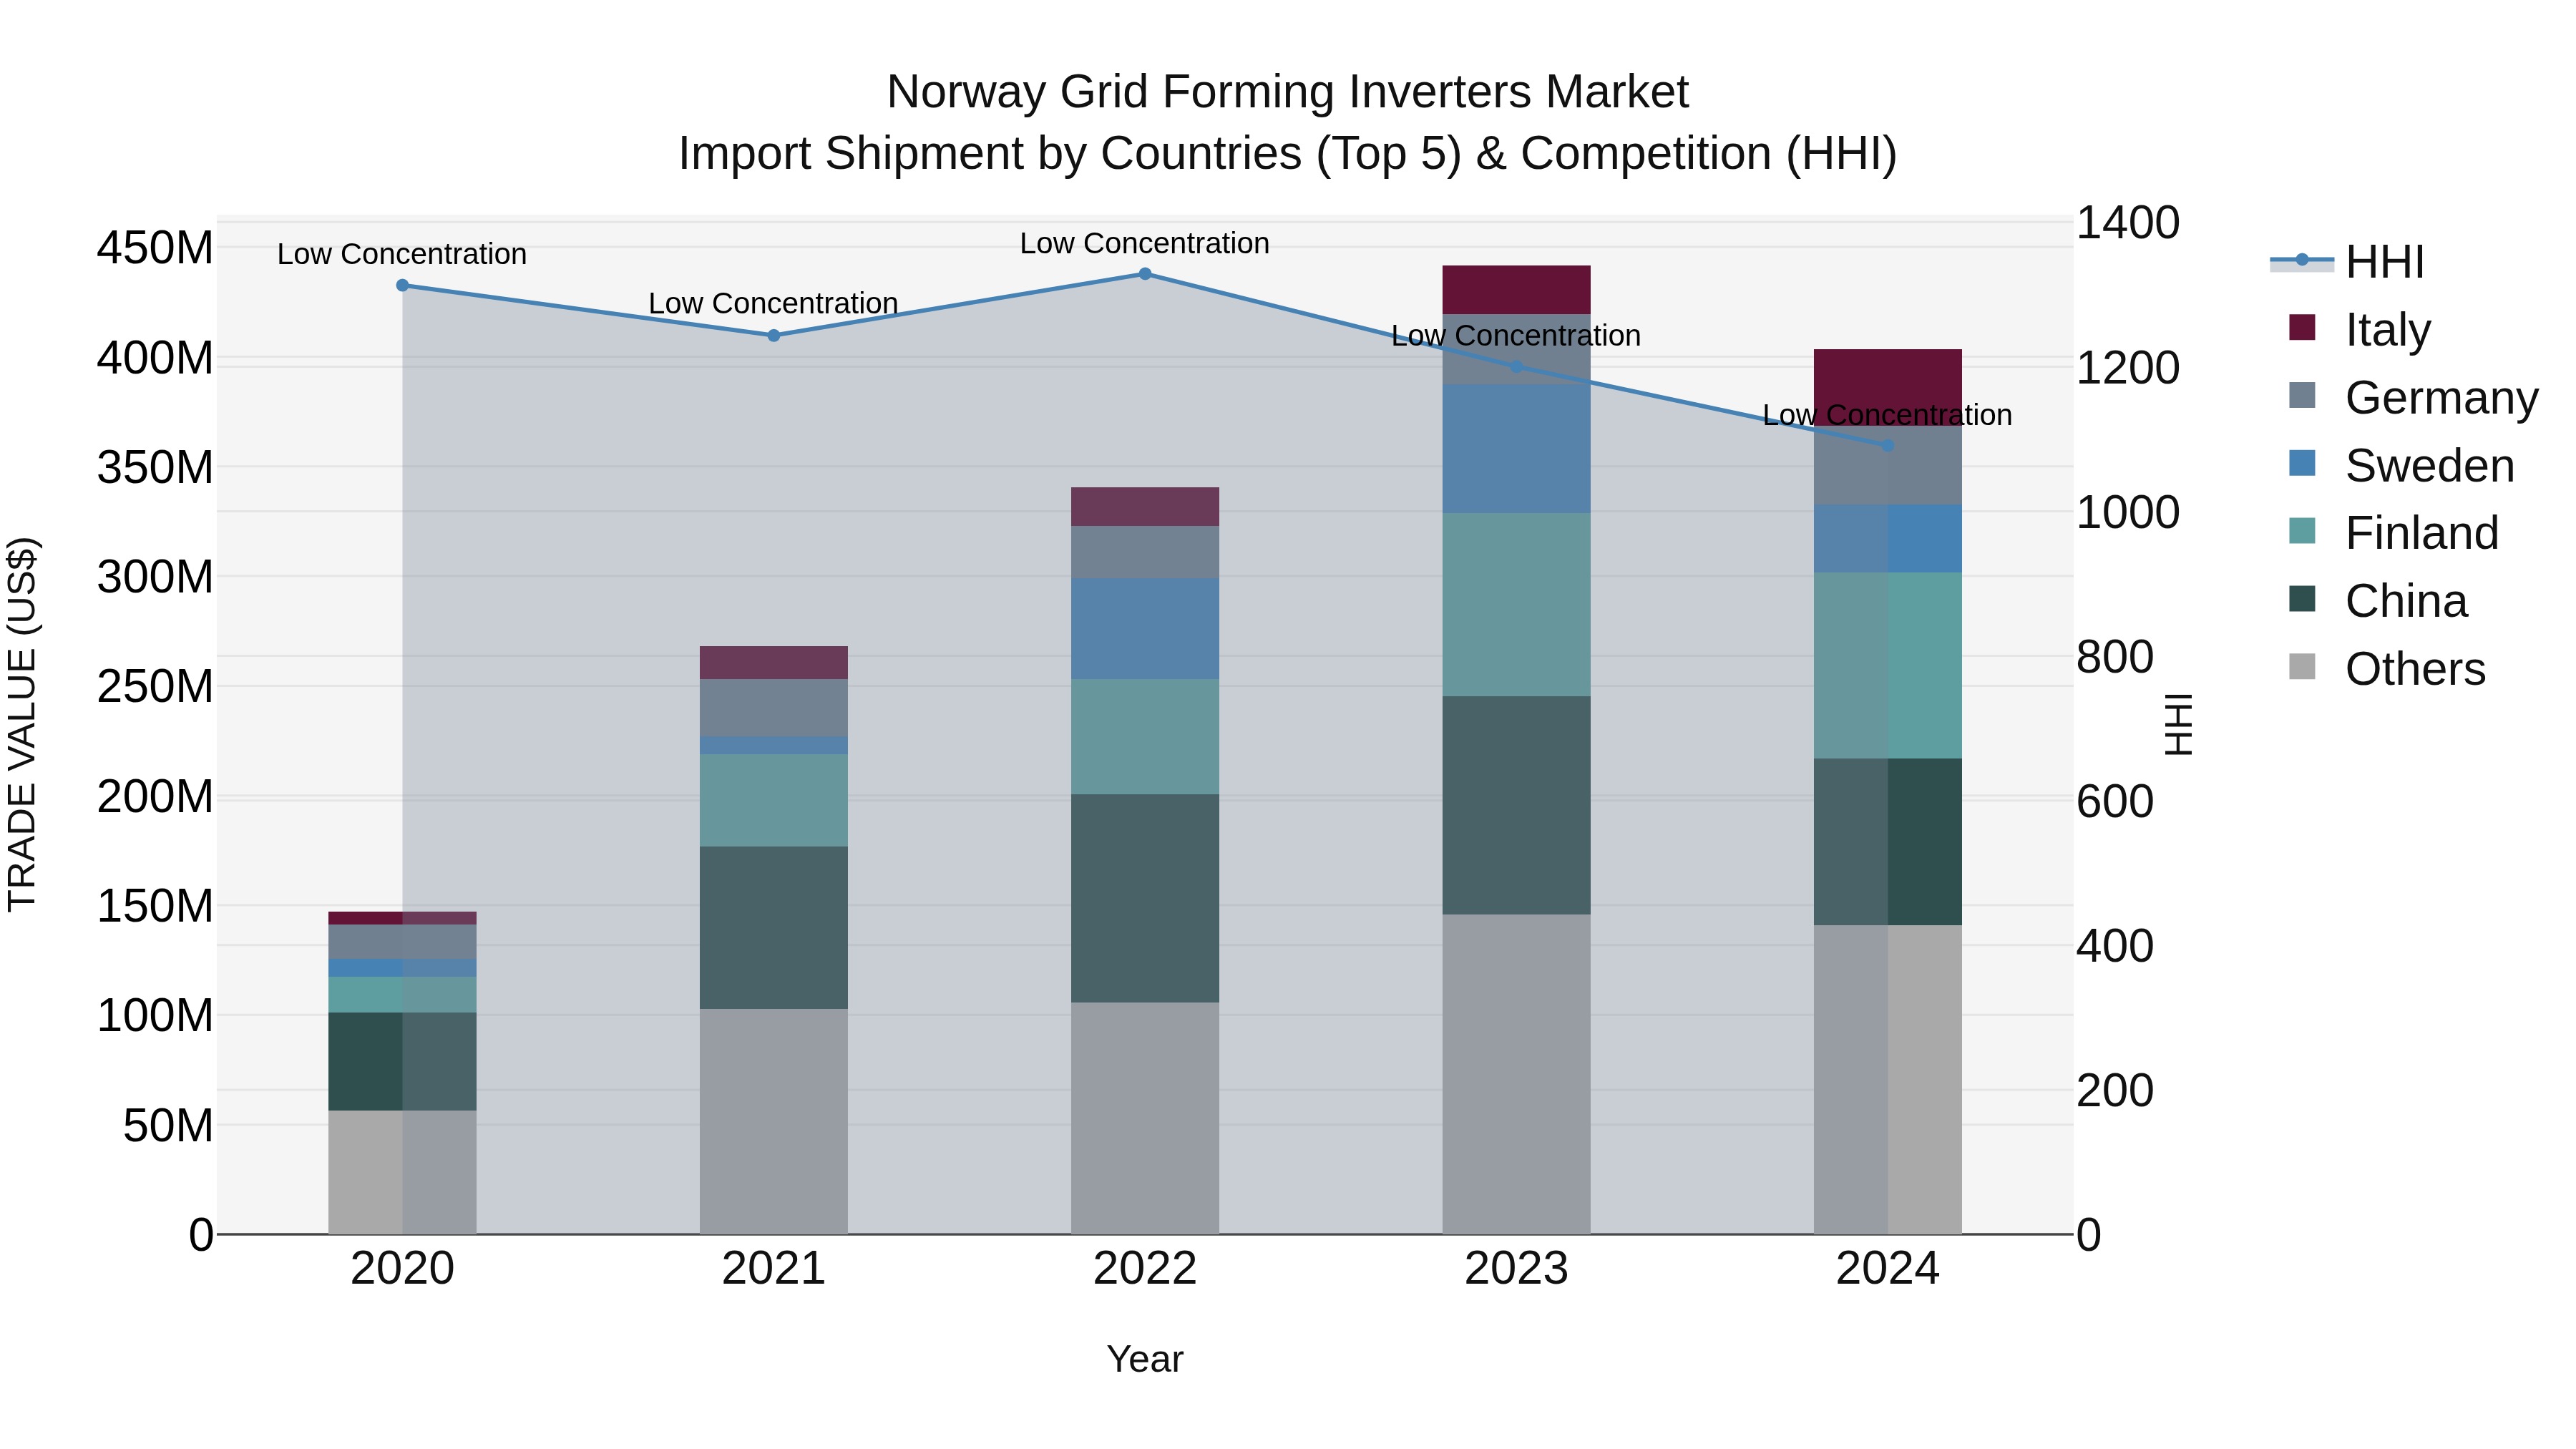Click the vertical HHI right axis title
This screenshot has width=2576, height=1449.
tap(2178, 724)
